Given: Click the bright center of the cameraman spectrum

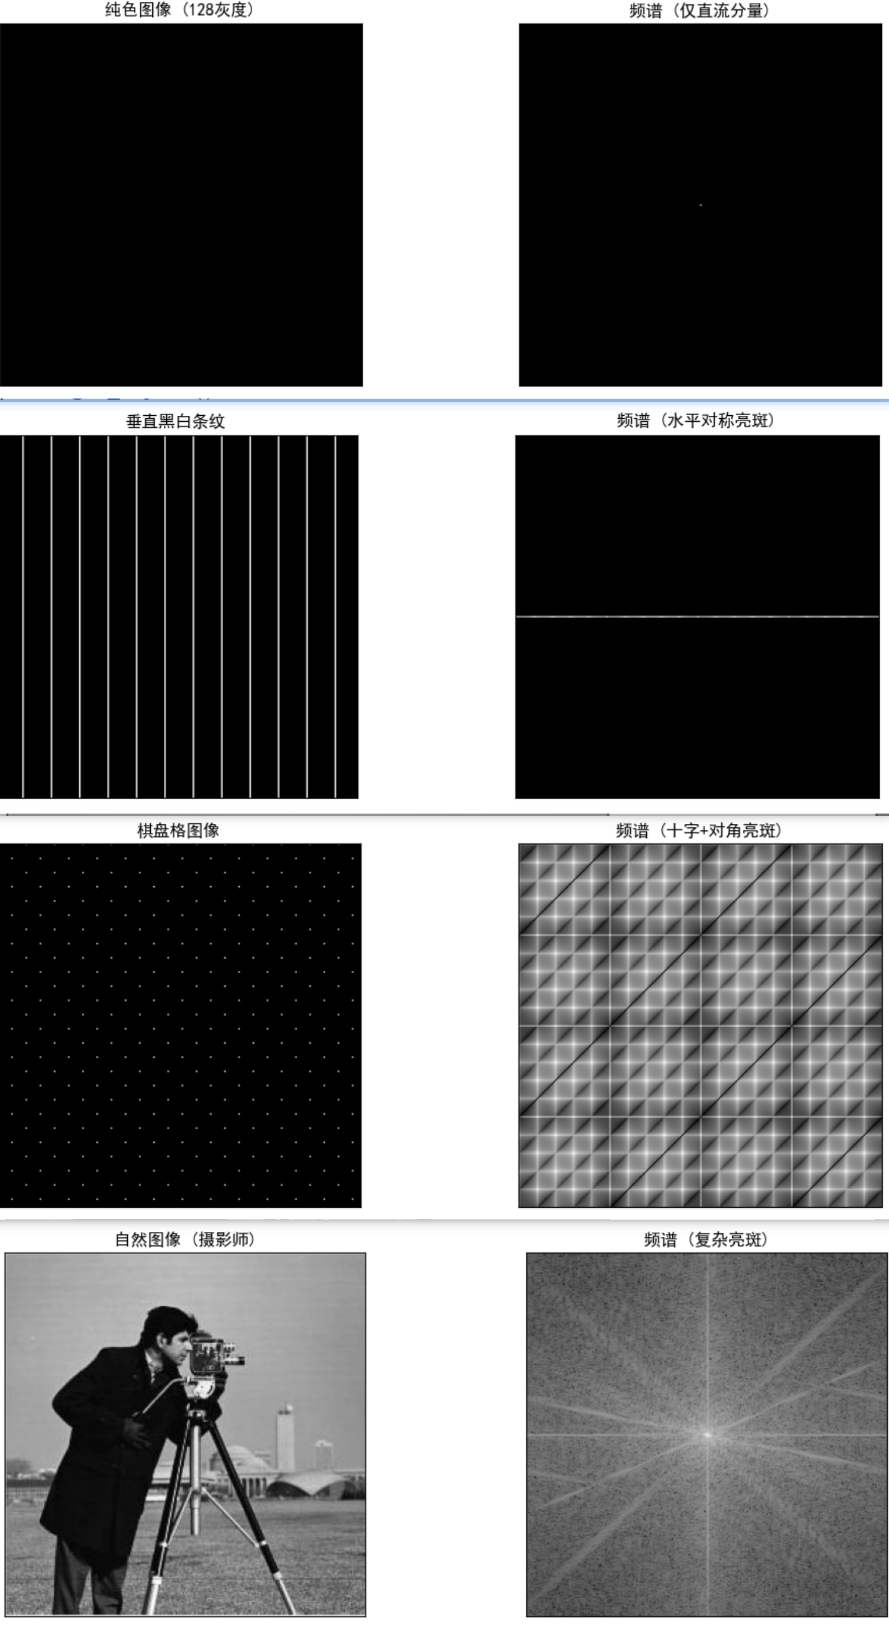Looking at the screenshot, I should (x=707, y=1435).
